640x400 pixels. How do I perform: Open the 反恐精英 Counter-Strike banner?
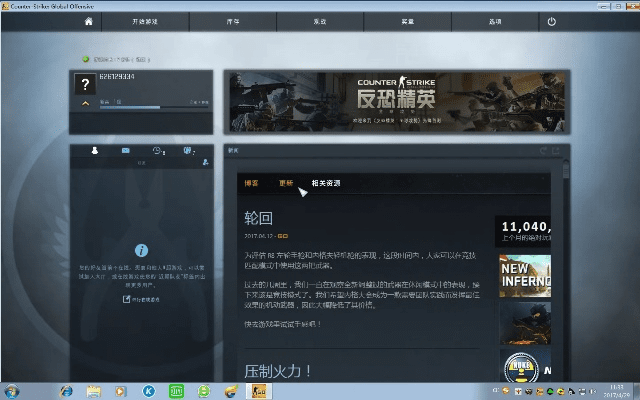397,102
